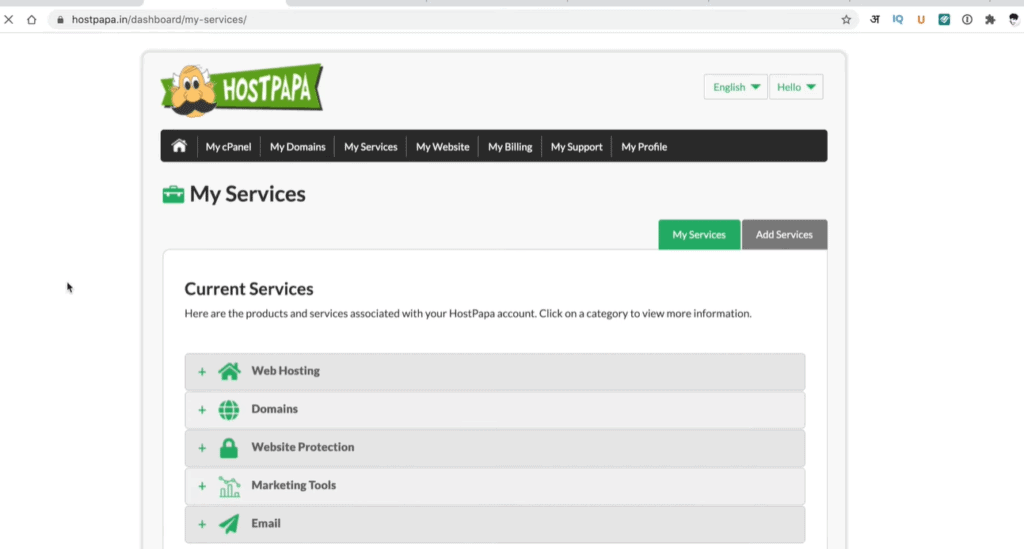Screen dimensions: 1024x549
Task: Click the Email paper plane icon
Action: 229,524
